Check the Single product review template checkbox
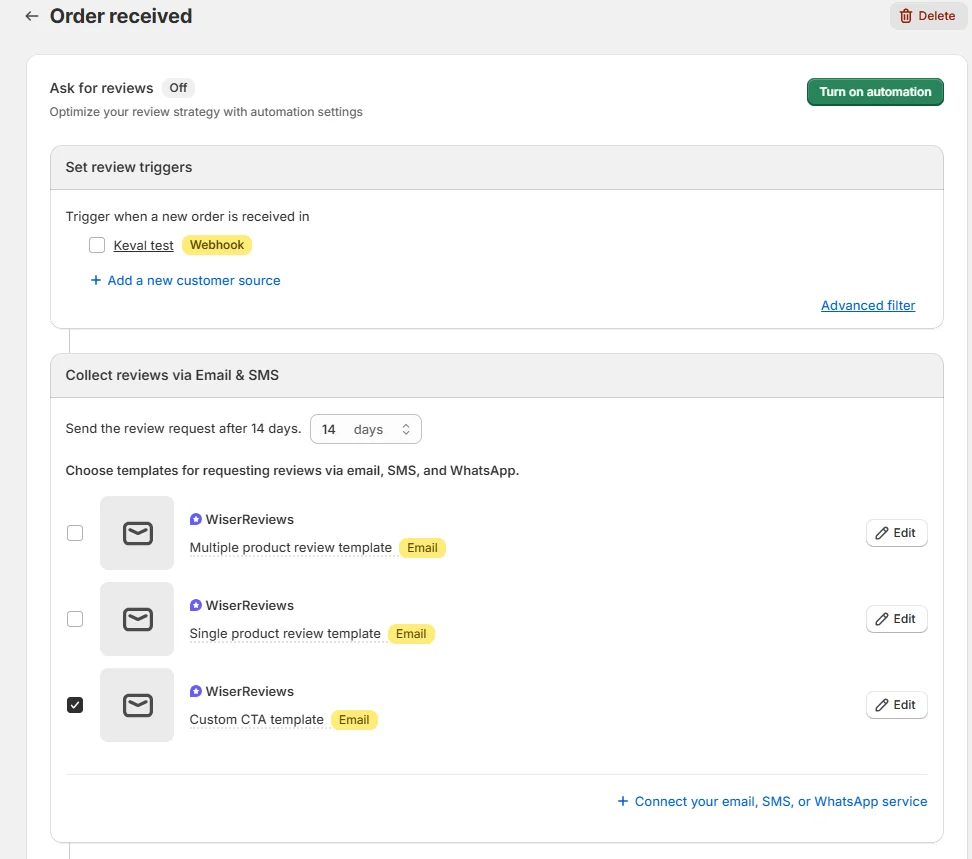The image size is (972, 859). (75, 619)
